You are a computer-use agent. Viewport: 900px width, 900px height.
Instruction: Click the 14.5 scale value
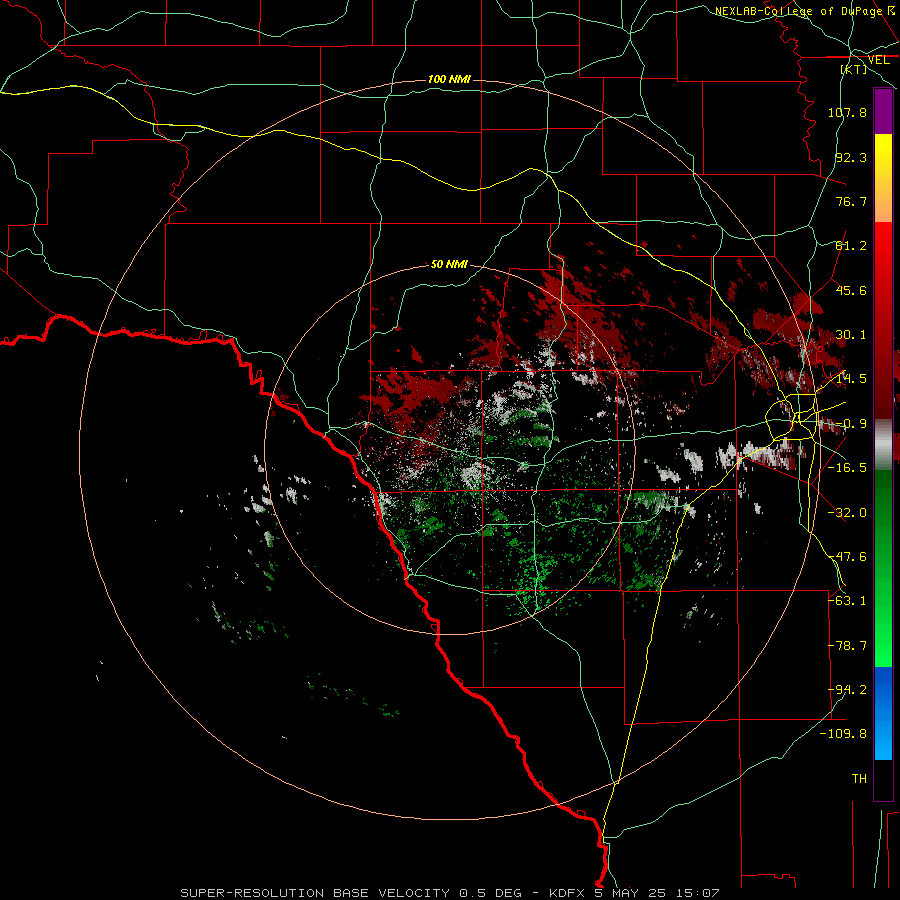851,379
